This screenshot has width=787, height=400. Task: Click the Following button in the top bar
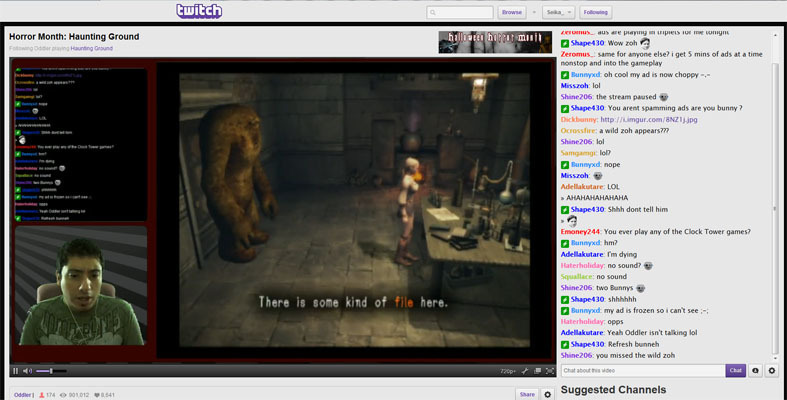[x=595, y=12]
